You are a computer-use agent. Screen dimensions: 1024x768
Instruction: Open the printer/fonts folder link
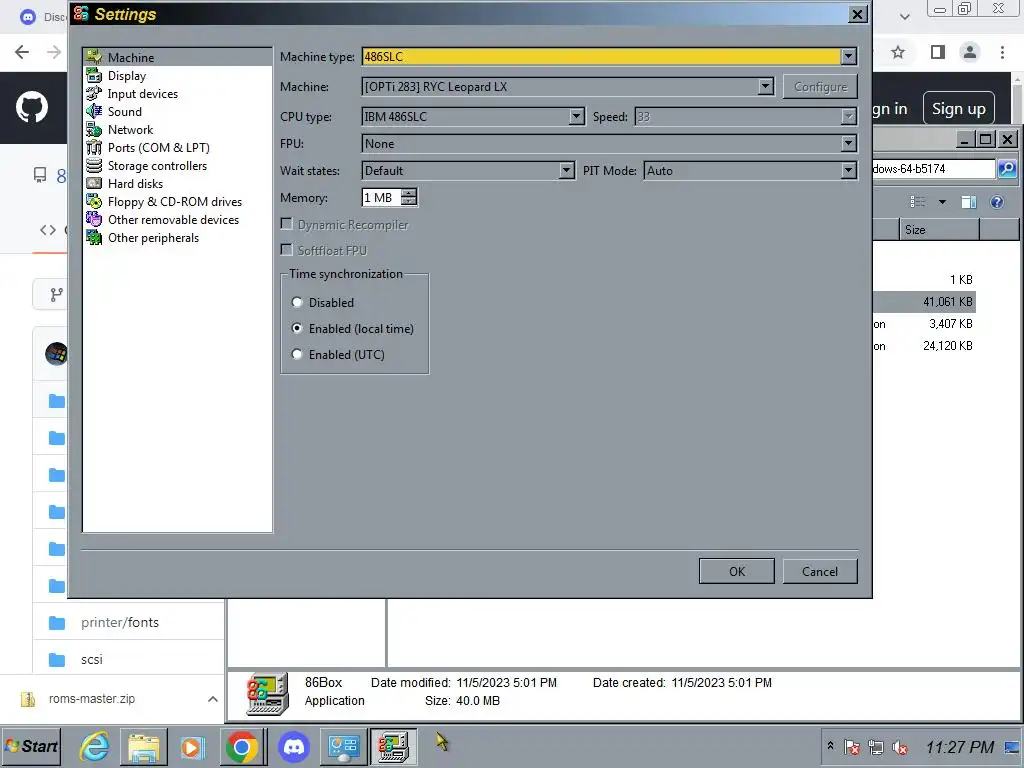click(x=120, y=622)
